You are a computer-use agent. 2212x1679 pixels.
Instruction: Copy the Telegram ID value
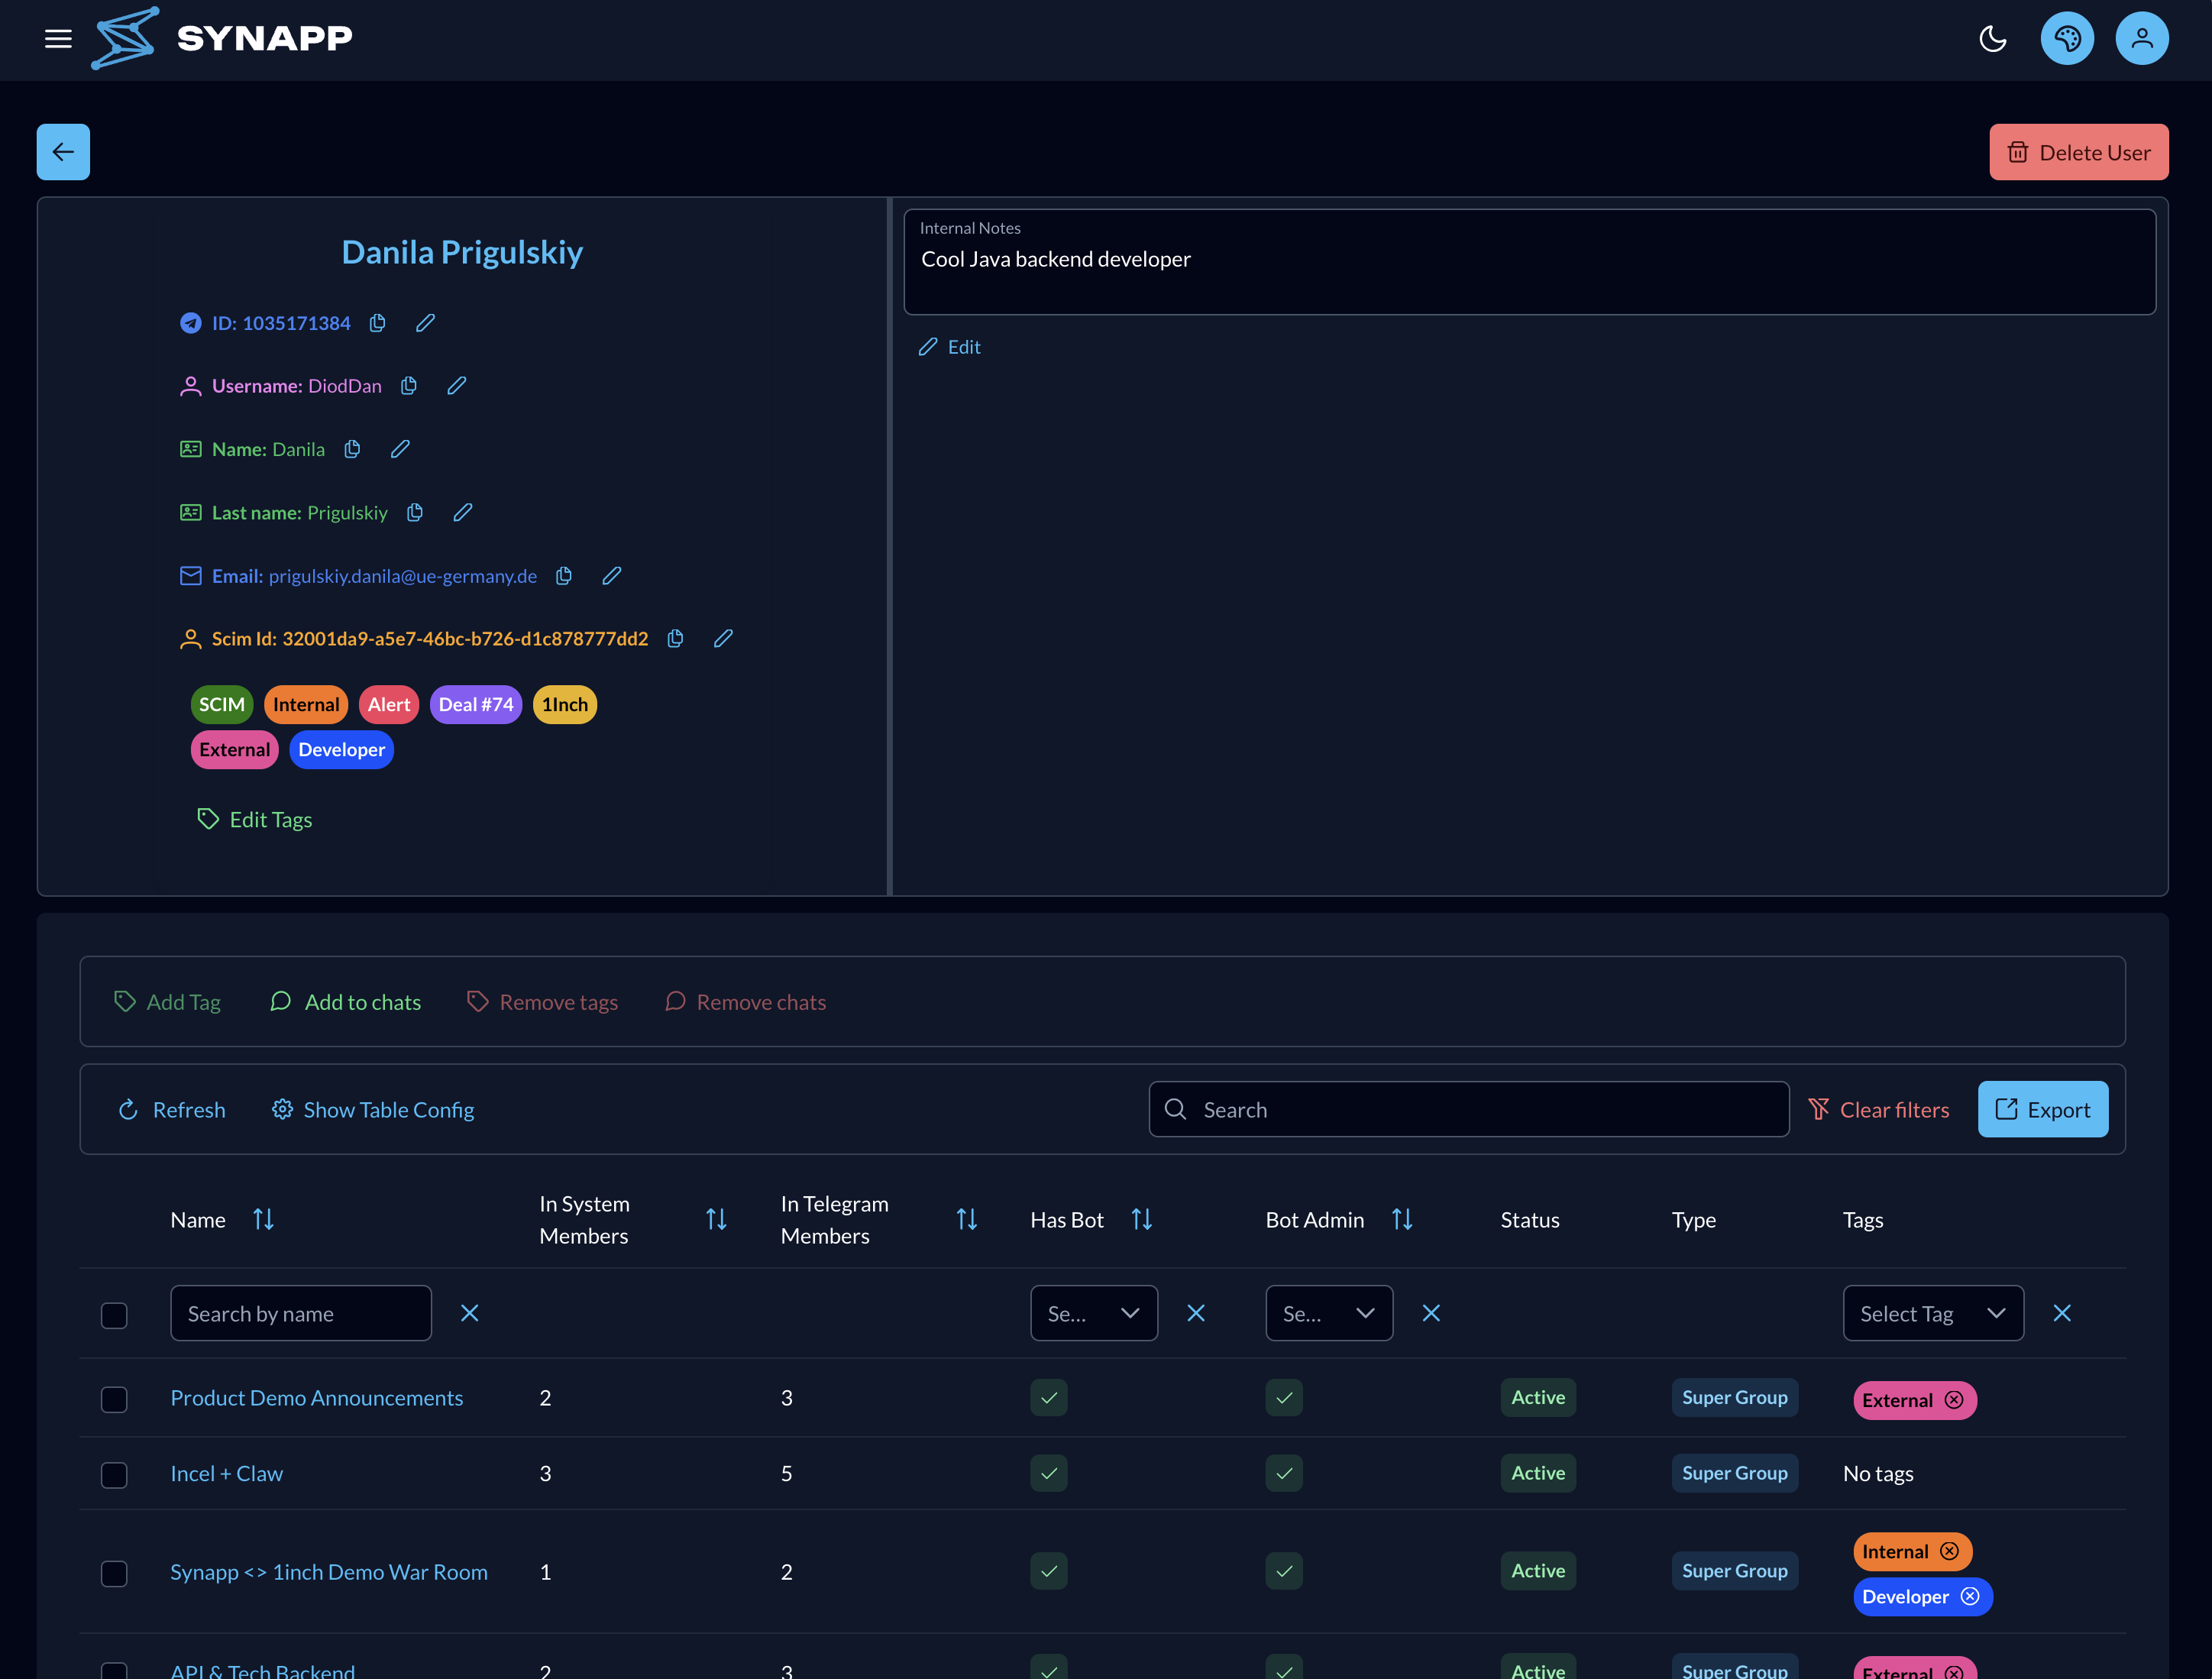(377, 323)
